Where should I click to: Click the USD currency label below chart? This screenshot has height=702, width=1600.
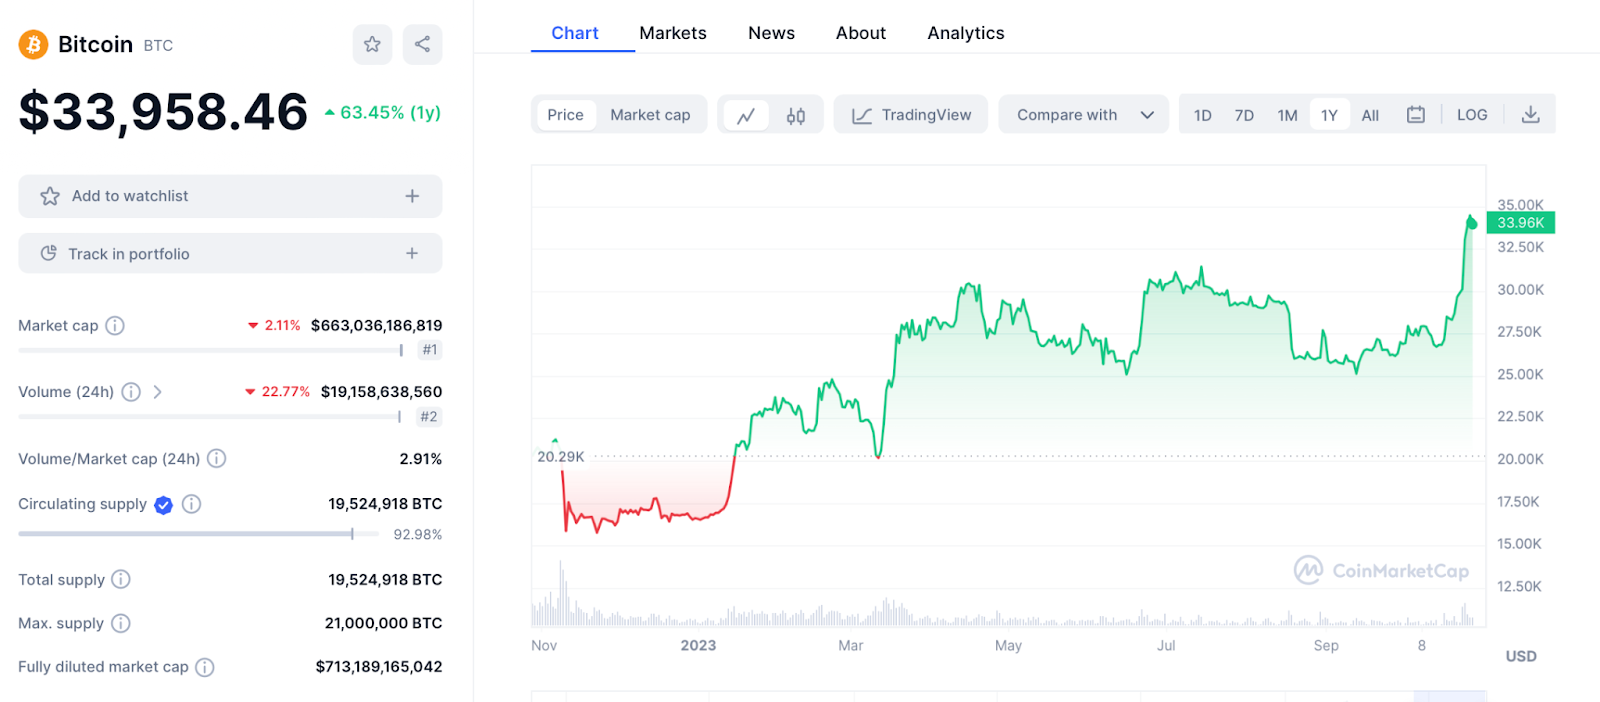[x=1521, y=656]
